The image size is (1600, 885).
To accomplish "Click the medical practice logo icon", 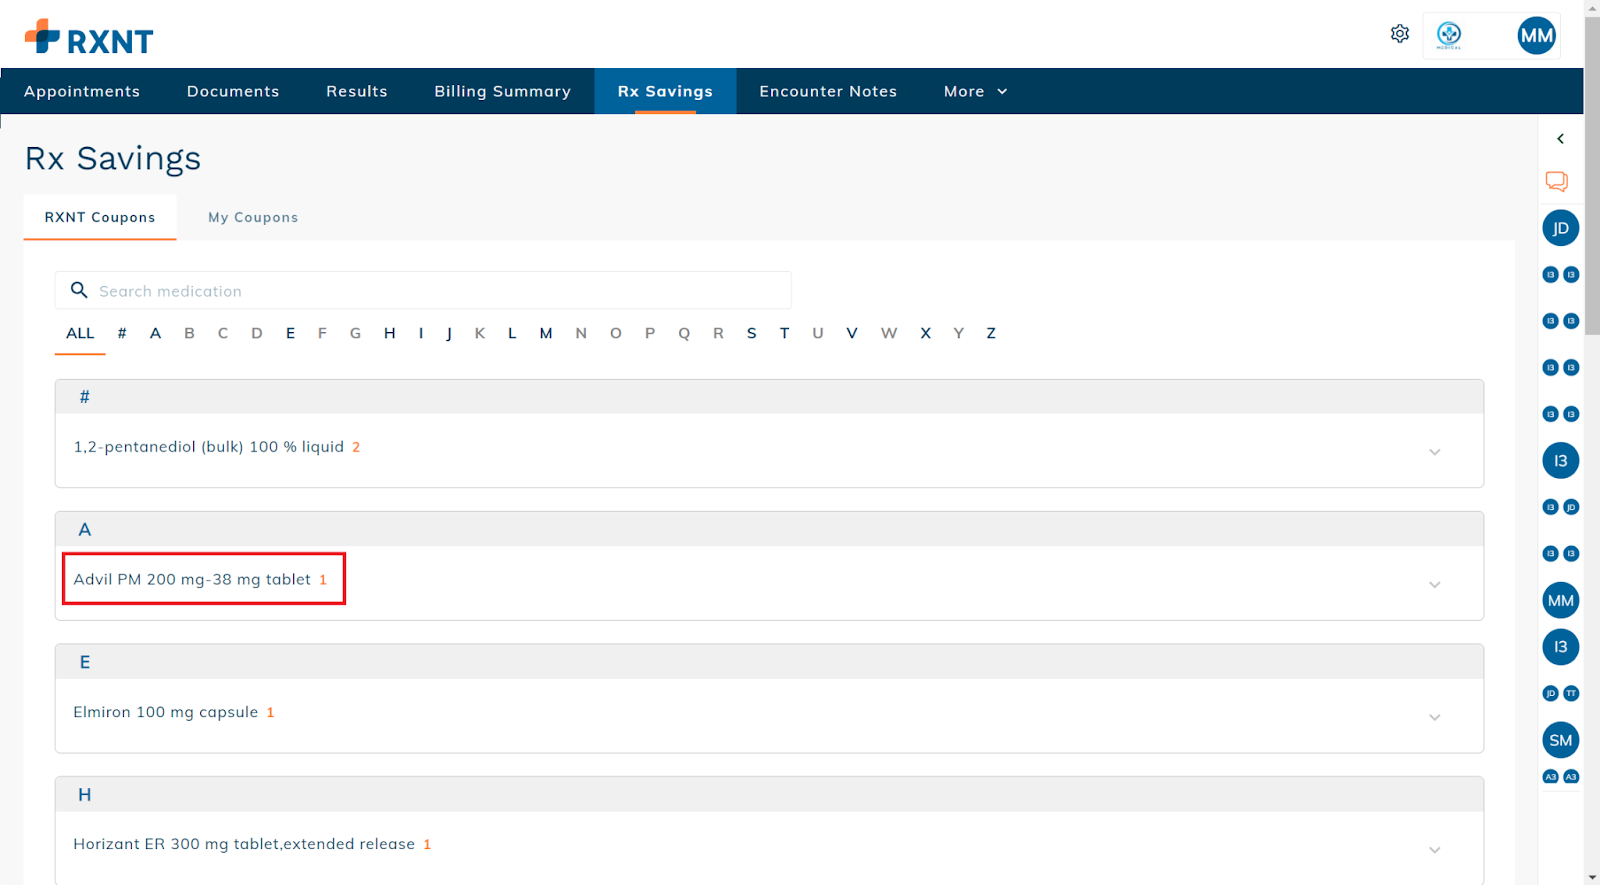I will (x=1449, y=35).
